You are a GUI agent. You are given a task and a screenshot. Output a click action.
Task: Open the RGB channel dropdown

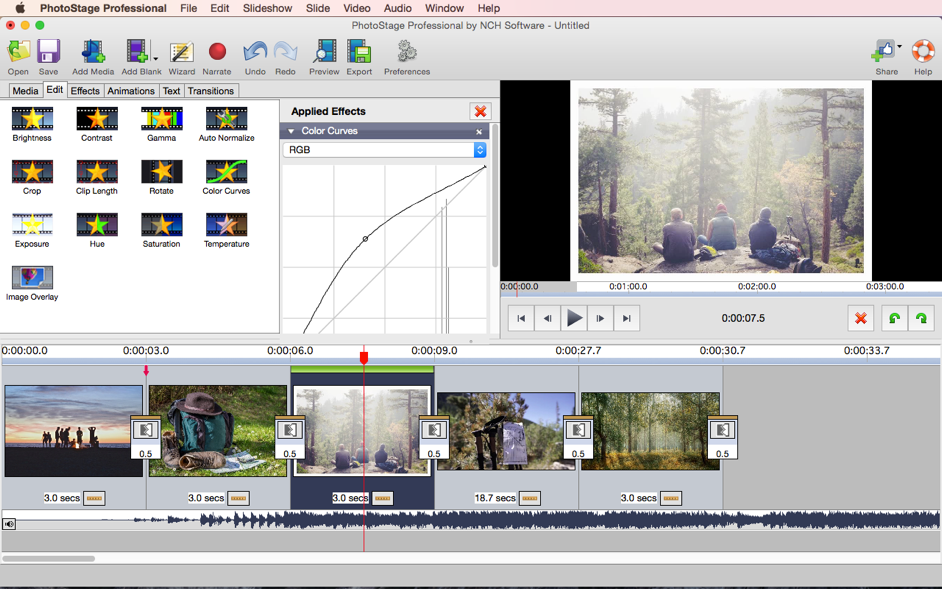tap(384, 150)
